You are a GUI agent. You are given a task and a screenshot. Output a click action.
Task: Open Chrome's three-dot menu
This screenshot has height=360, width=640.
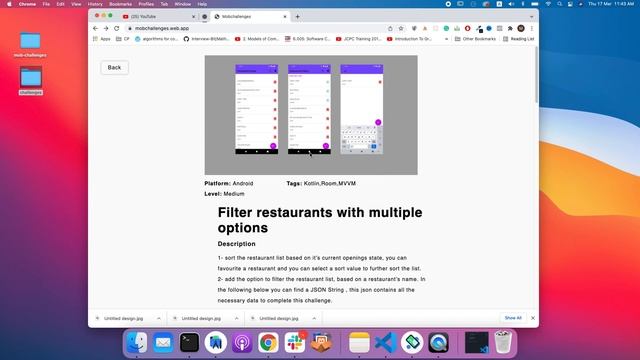(x=531, y=28)
